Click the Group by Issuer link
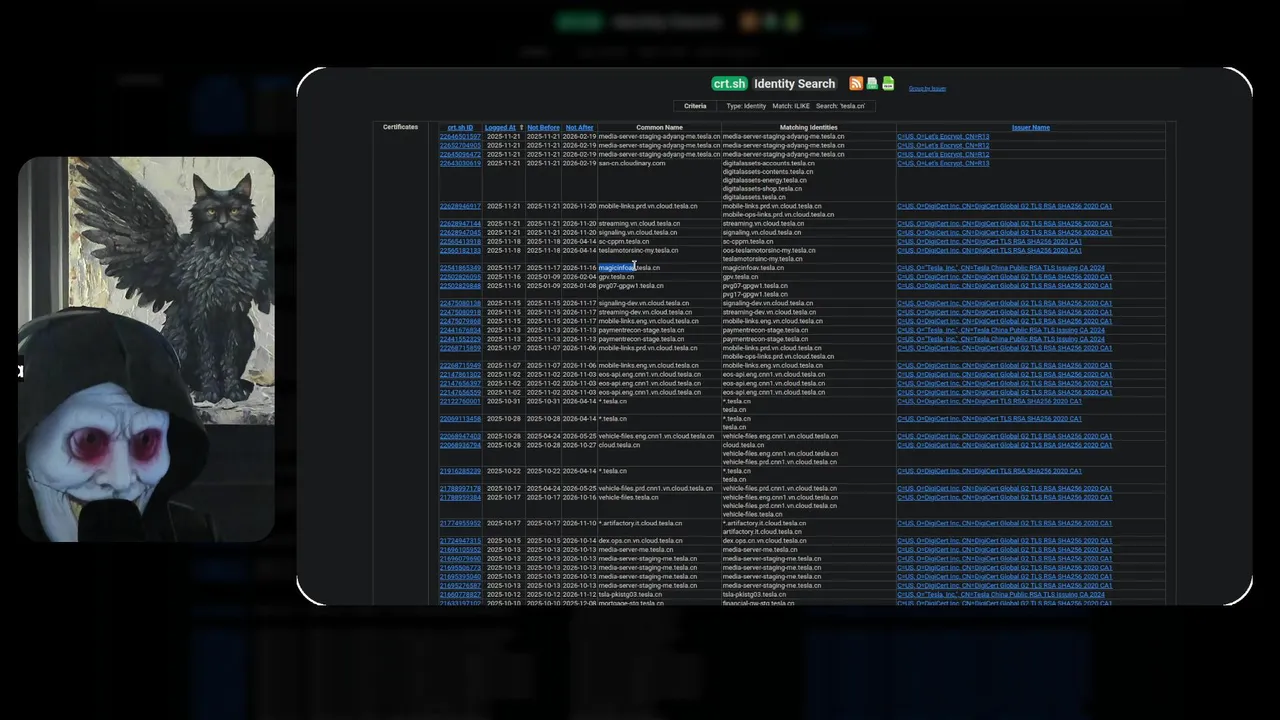1280x720 pixels. click(x=927, y=88)
